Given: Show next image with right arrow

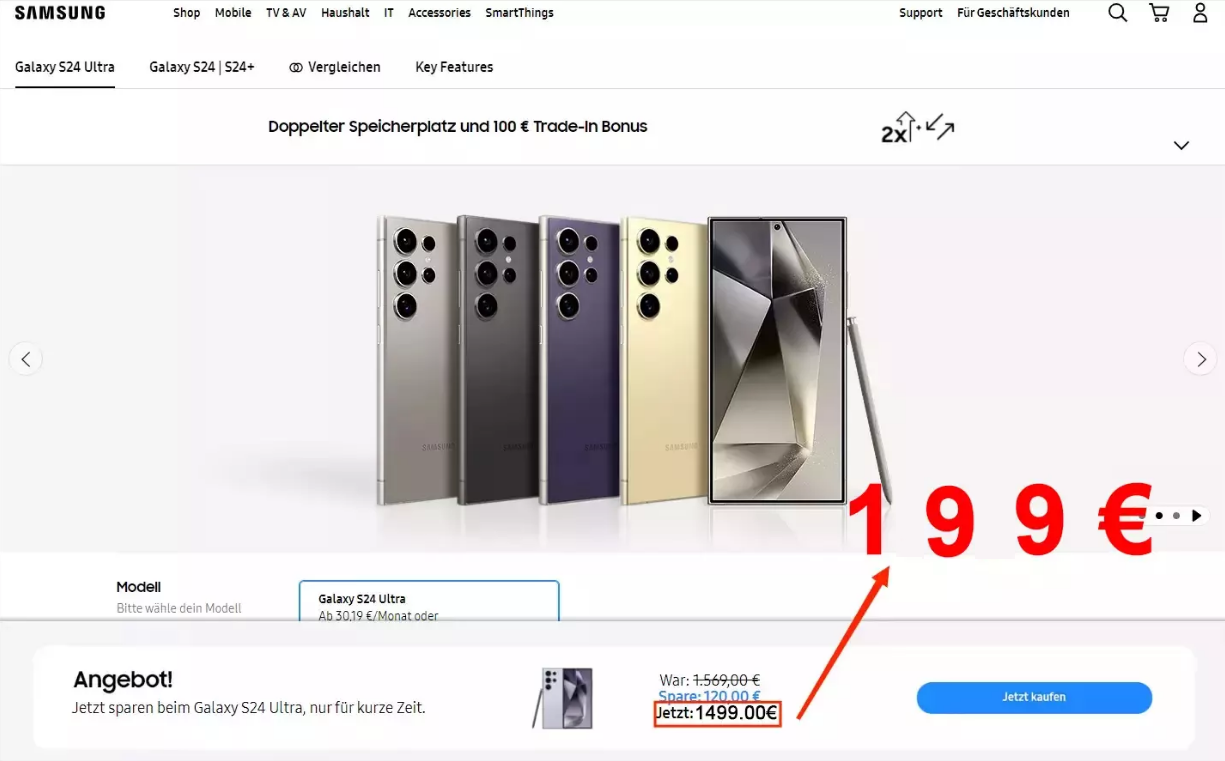Looking at the screenshot, I should pos(1200,358).
